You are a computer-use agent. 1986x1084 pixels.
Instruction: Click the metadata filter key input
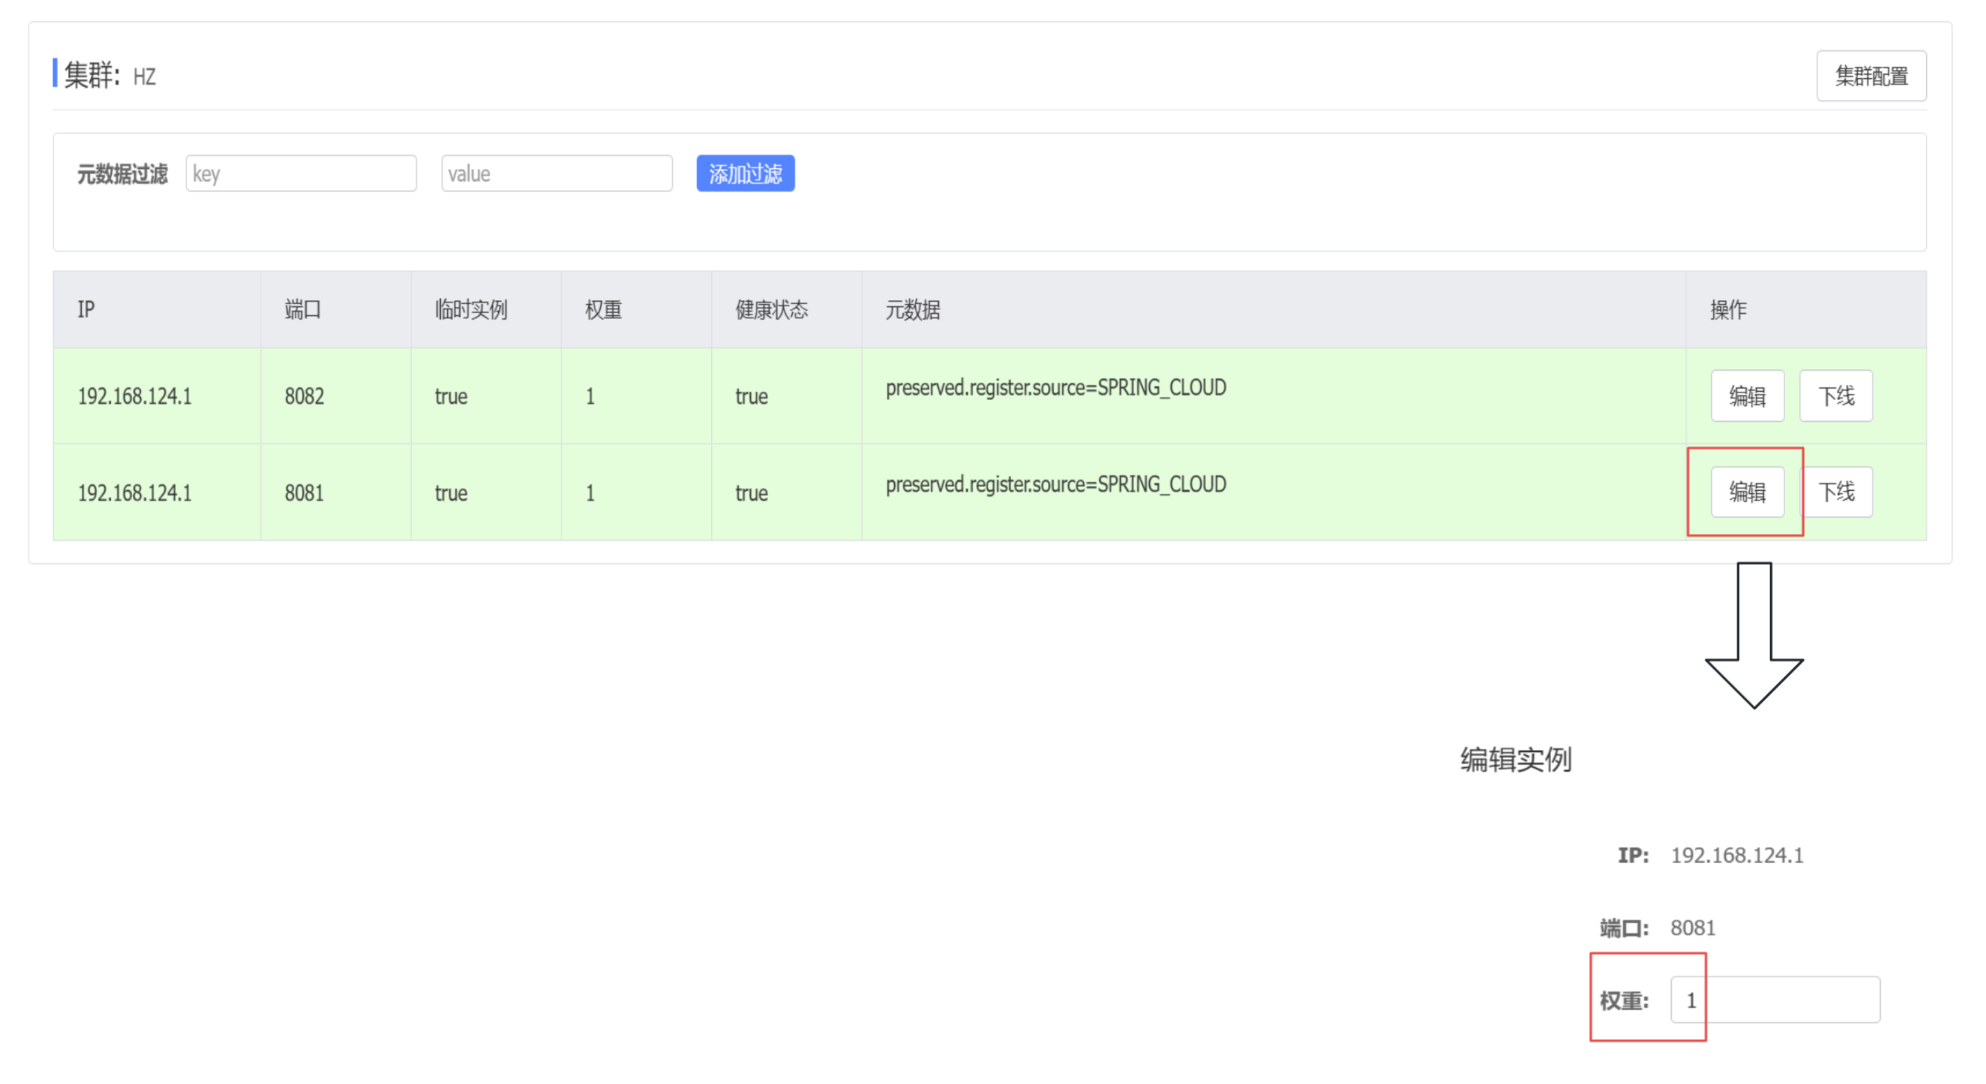[x=301, y=174]
